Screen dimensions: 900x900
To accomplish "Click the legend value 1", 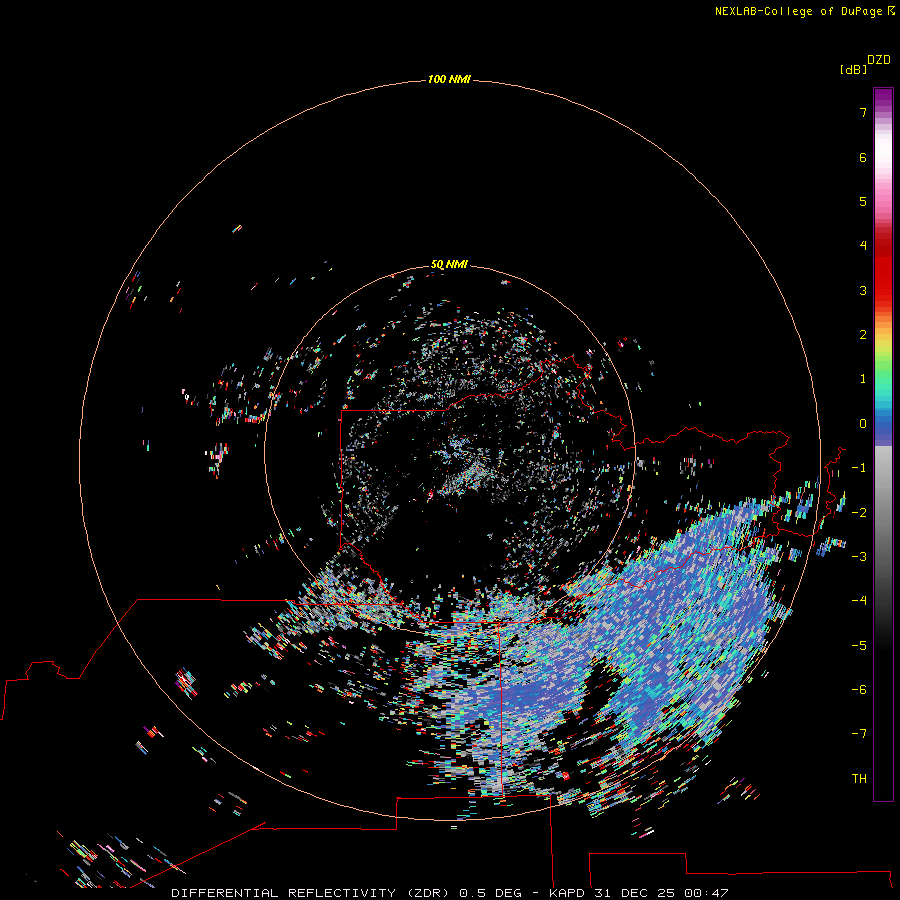I will [x=863, y=379].
